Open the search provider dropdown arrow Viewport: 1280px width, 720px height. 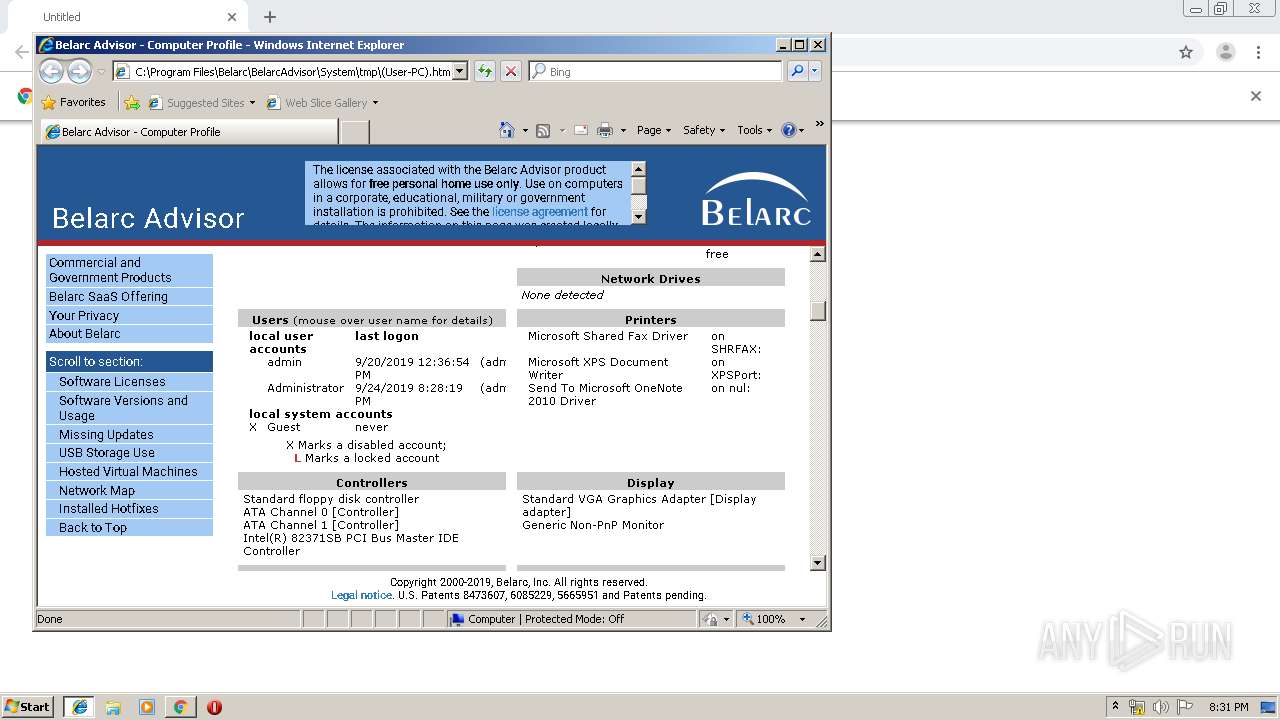click(815, 71)
